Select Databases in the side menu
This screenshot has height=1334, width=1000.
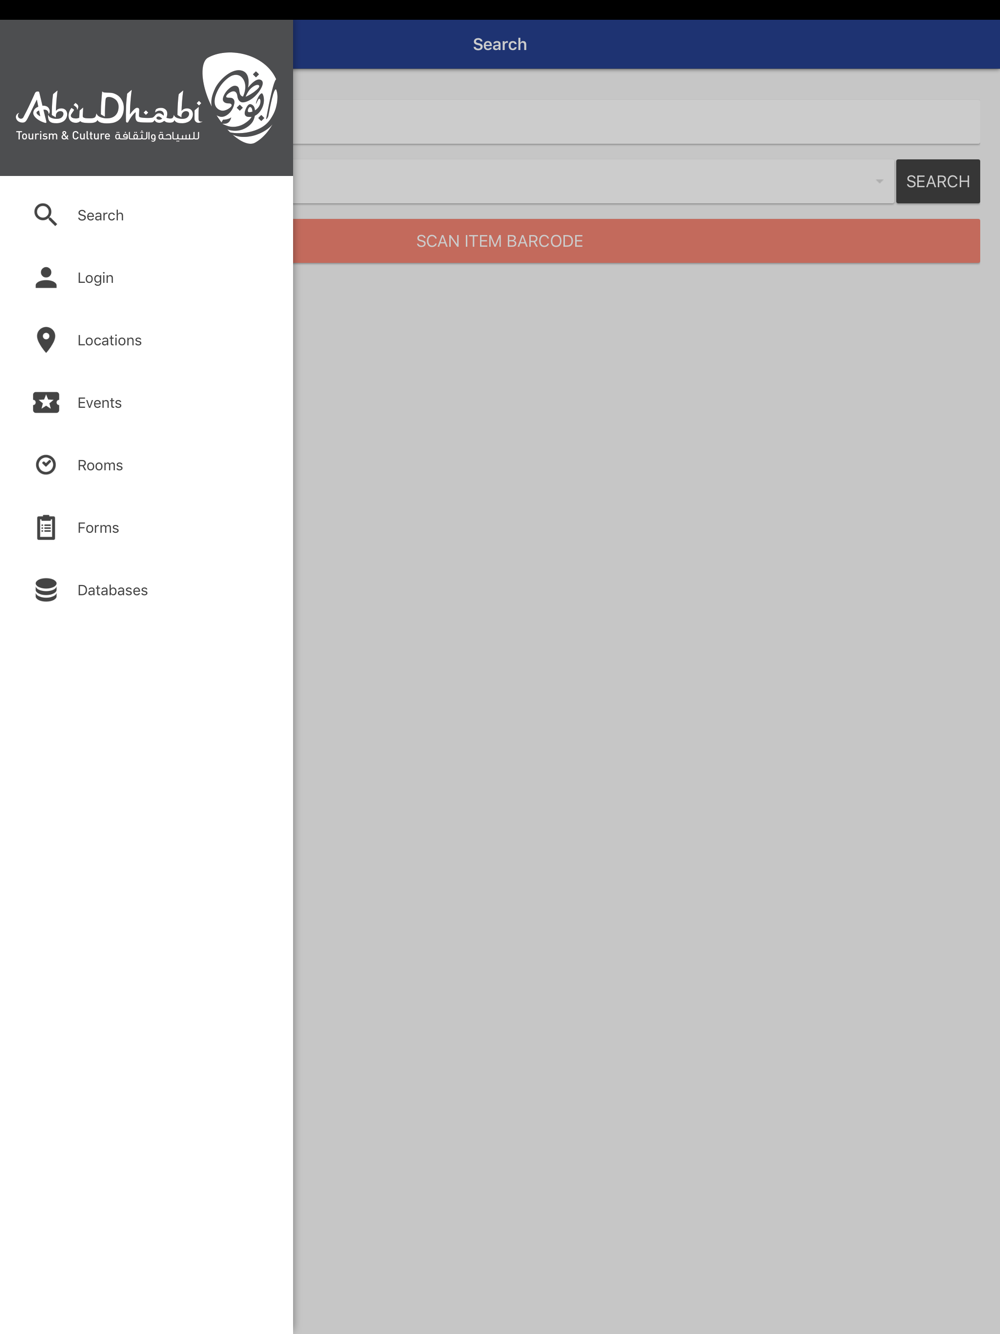(x=147, y=590)
